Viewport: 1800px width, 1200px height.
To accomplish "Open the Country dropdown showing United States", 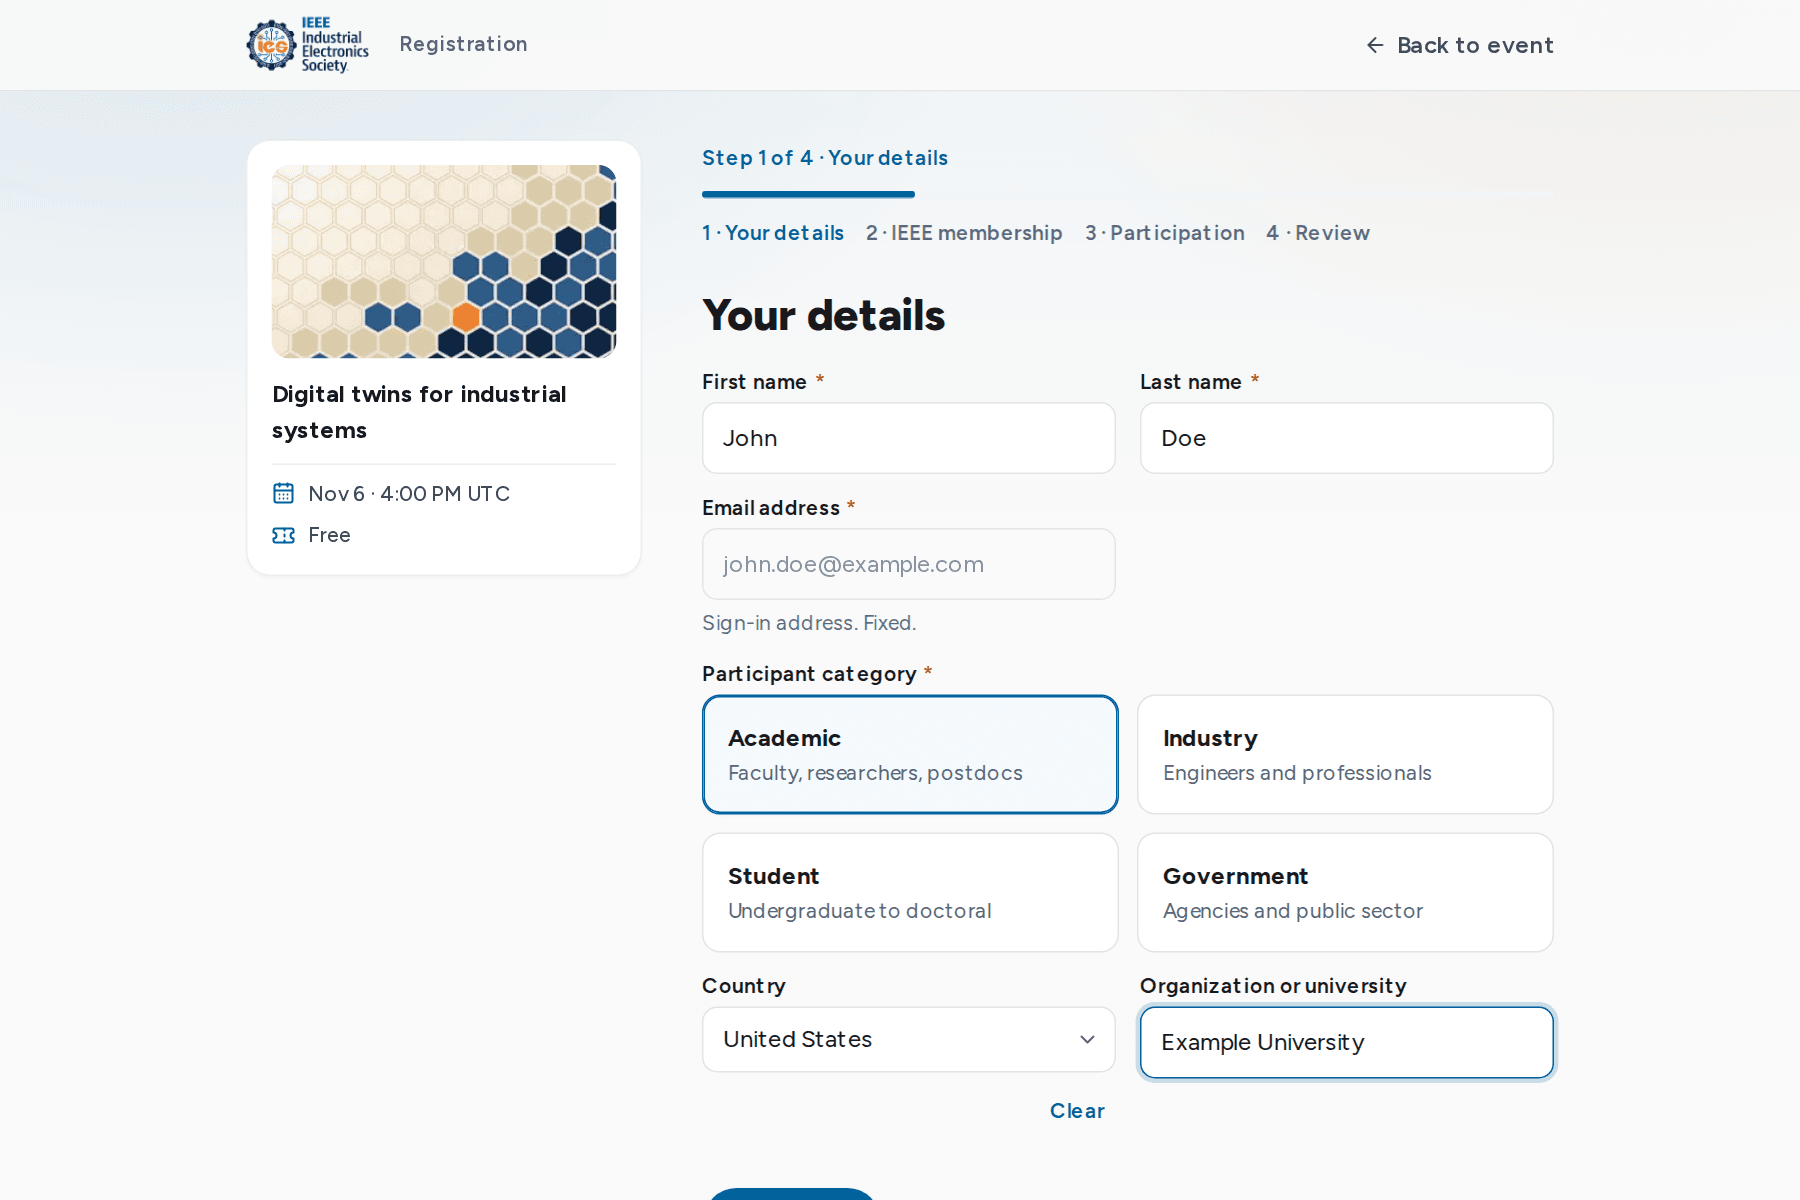I will (x=909, y=1040).
